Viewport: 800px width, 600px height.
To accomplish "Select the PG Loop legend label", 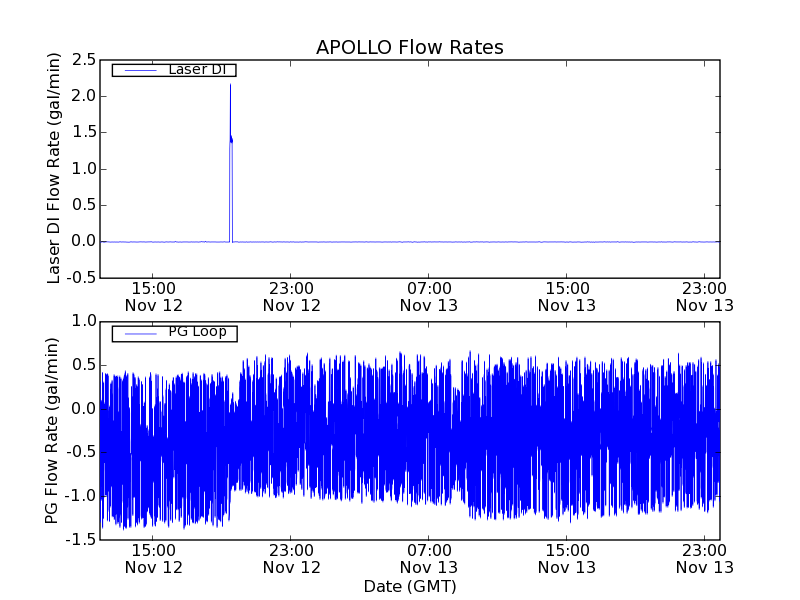I will (x=196, y=332).
